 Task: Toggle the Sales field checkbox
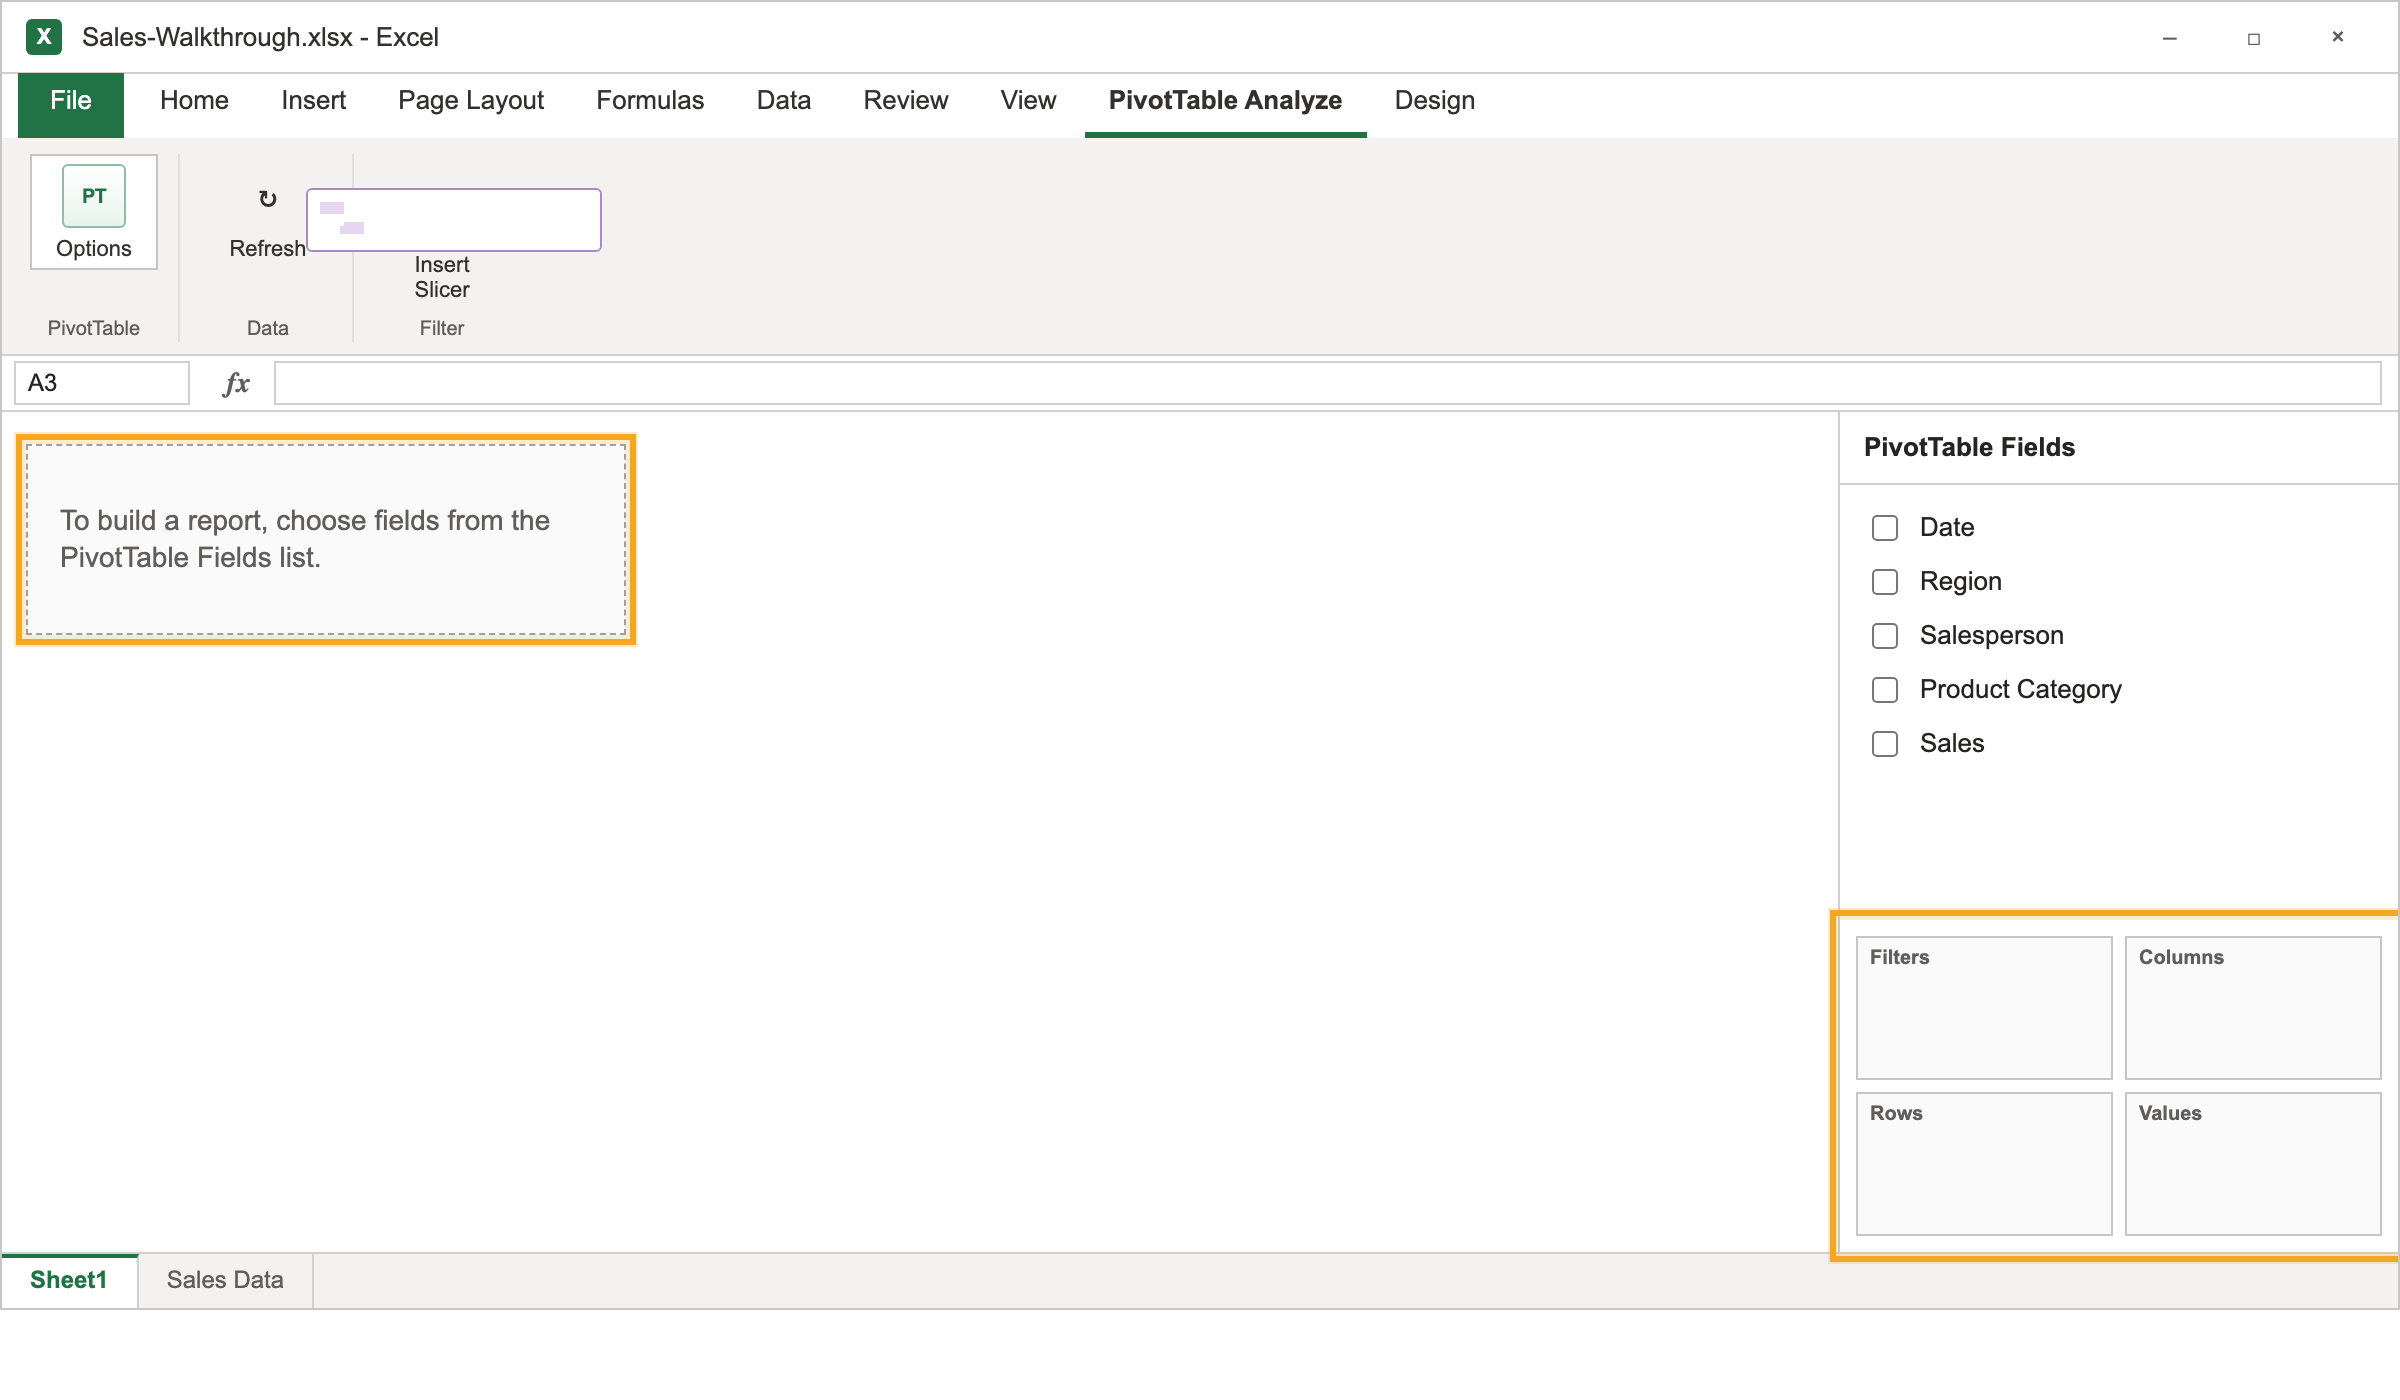click(1885, 744)
